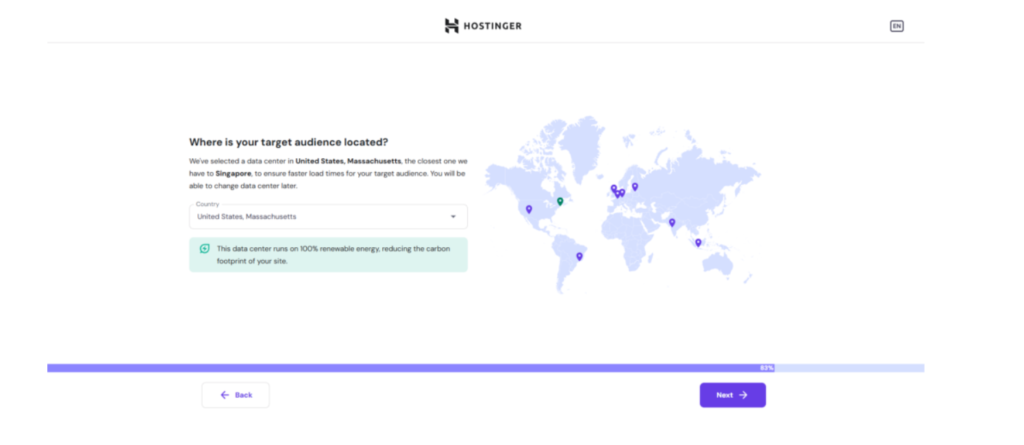
Task: Click the renewable energy leaf icon
Action: (205, 249)
